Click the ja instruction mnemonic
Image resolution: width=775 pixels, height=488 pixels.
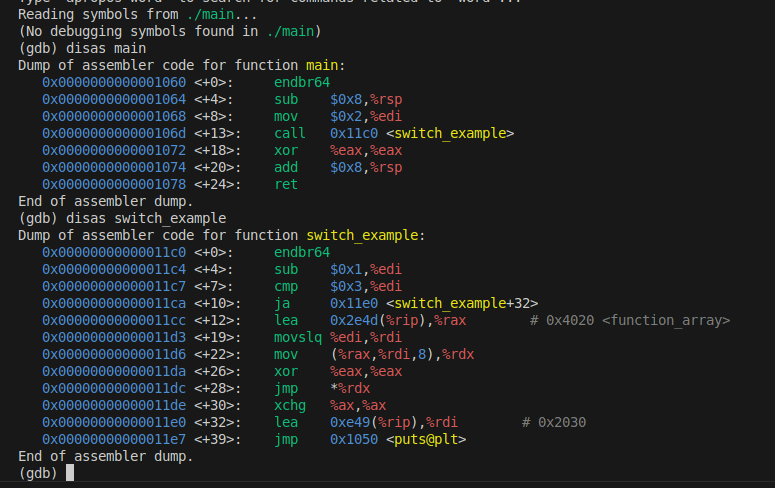(282, 303)
